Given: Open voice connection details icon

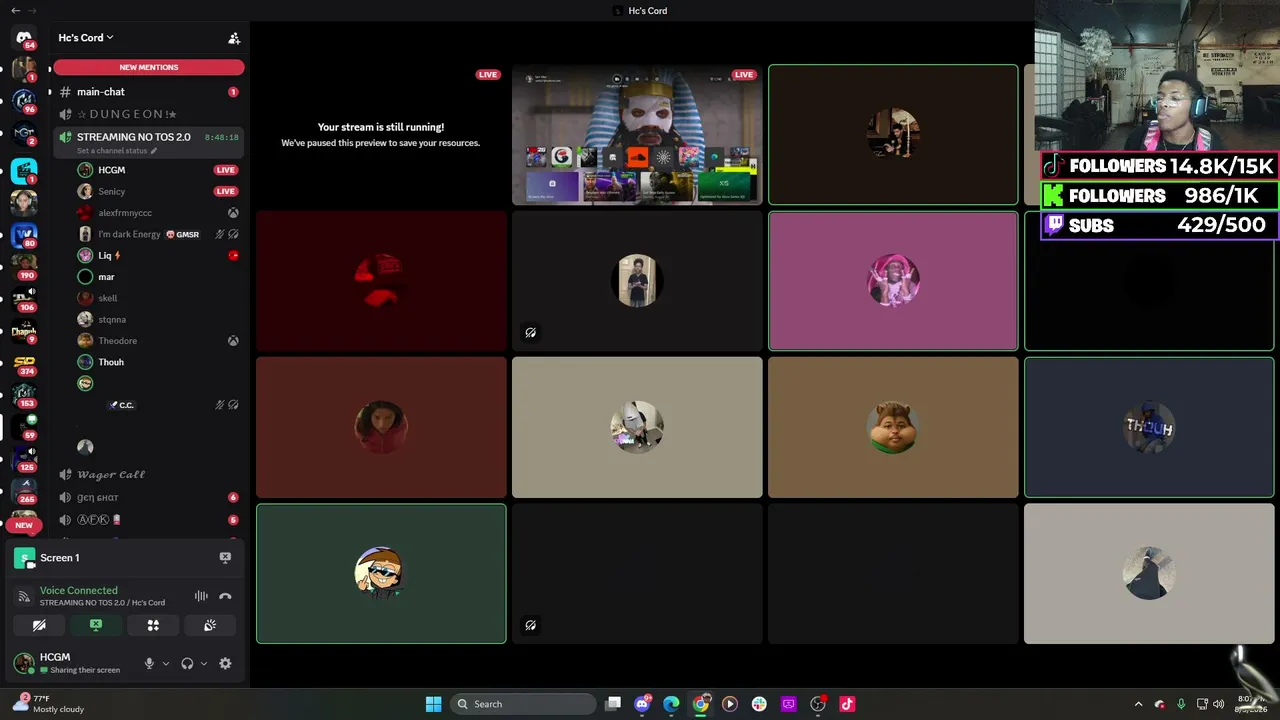Looking at the screenshot, I should 24,596.
